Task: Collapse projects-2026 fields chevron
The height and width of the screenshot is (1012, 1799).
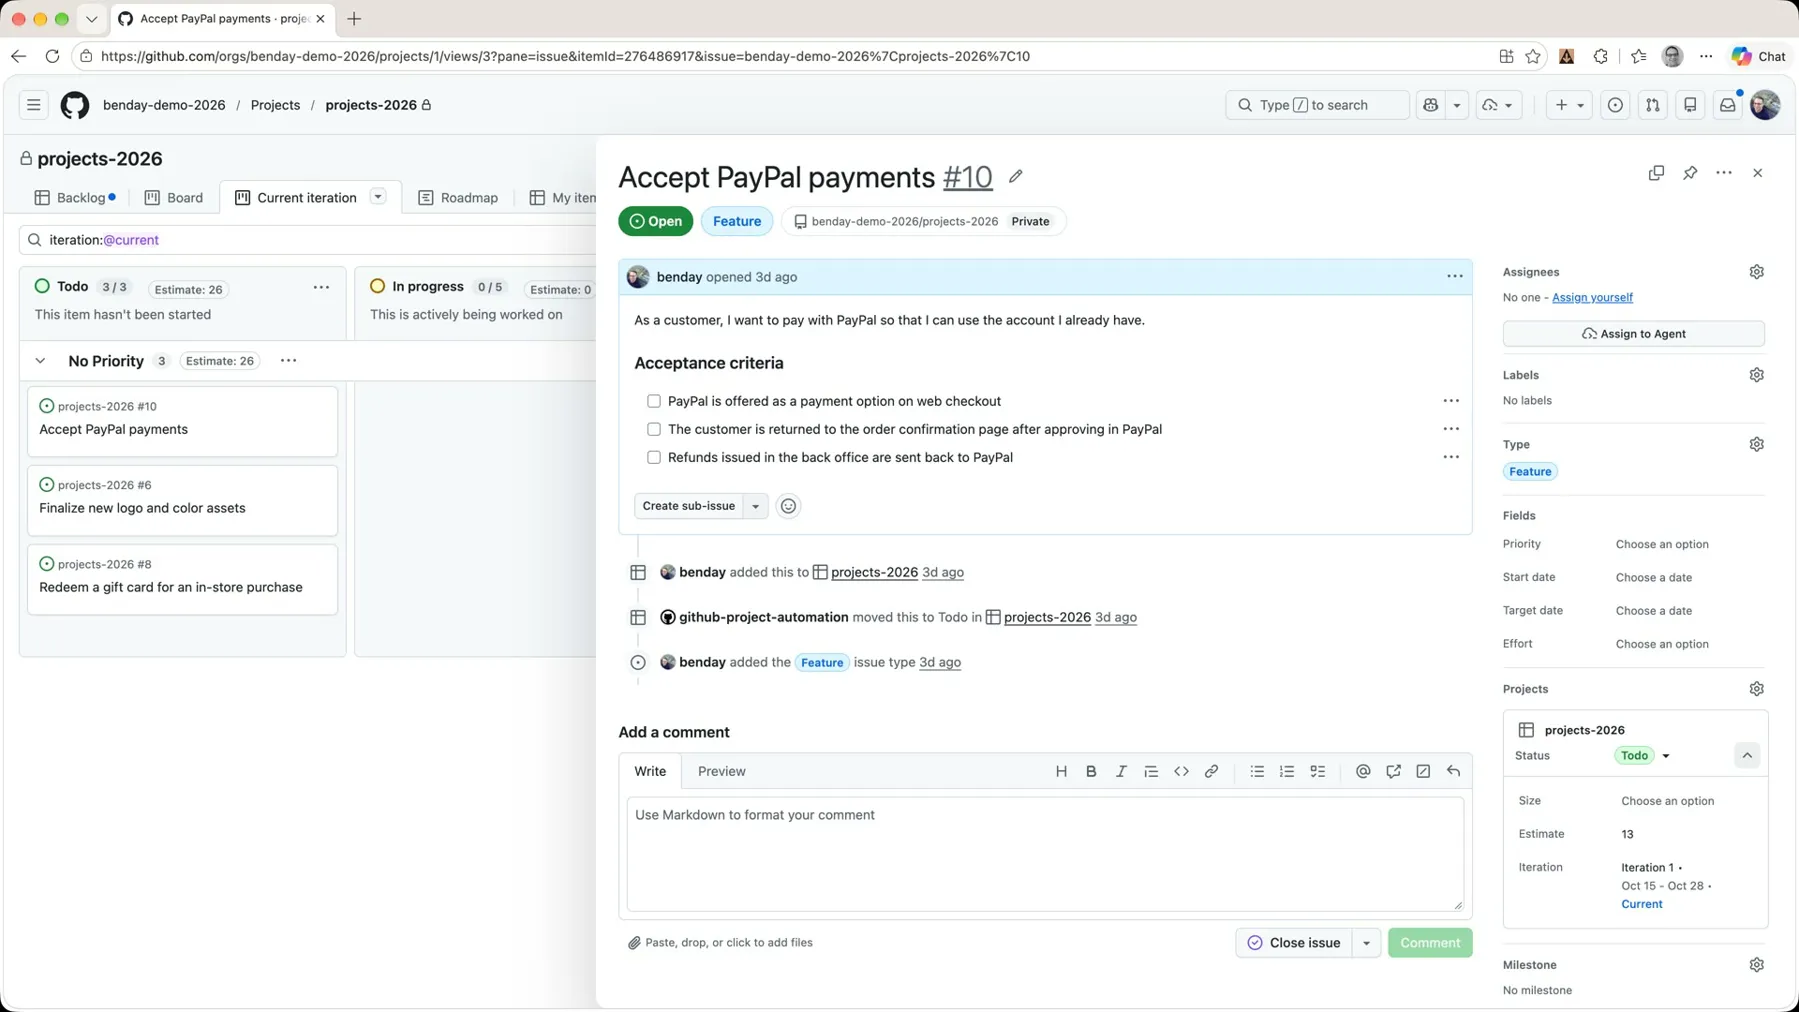Action: tap(1747, 756)
